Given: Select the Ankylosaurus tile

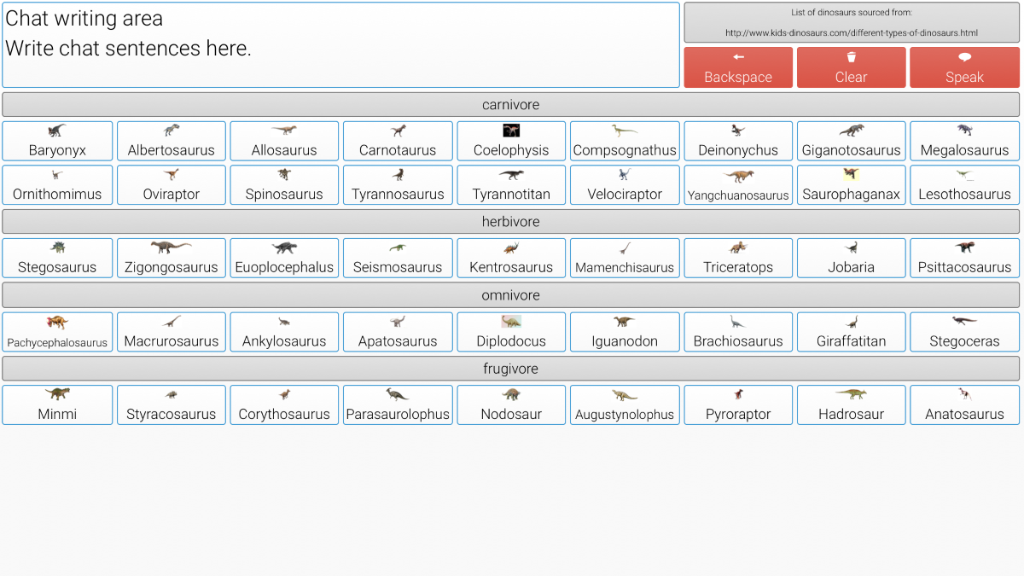Looking at the screenshot, I should [x=284, y=332].
